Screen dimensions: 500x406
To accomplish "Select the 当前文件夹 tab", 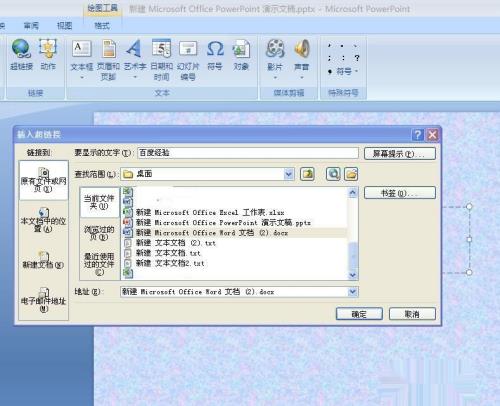I will (x=99, y=202).
